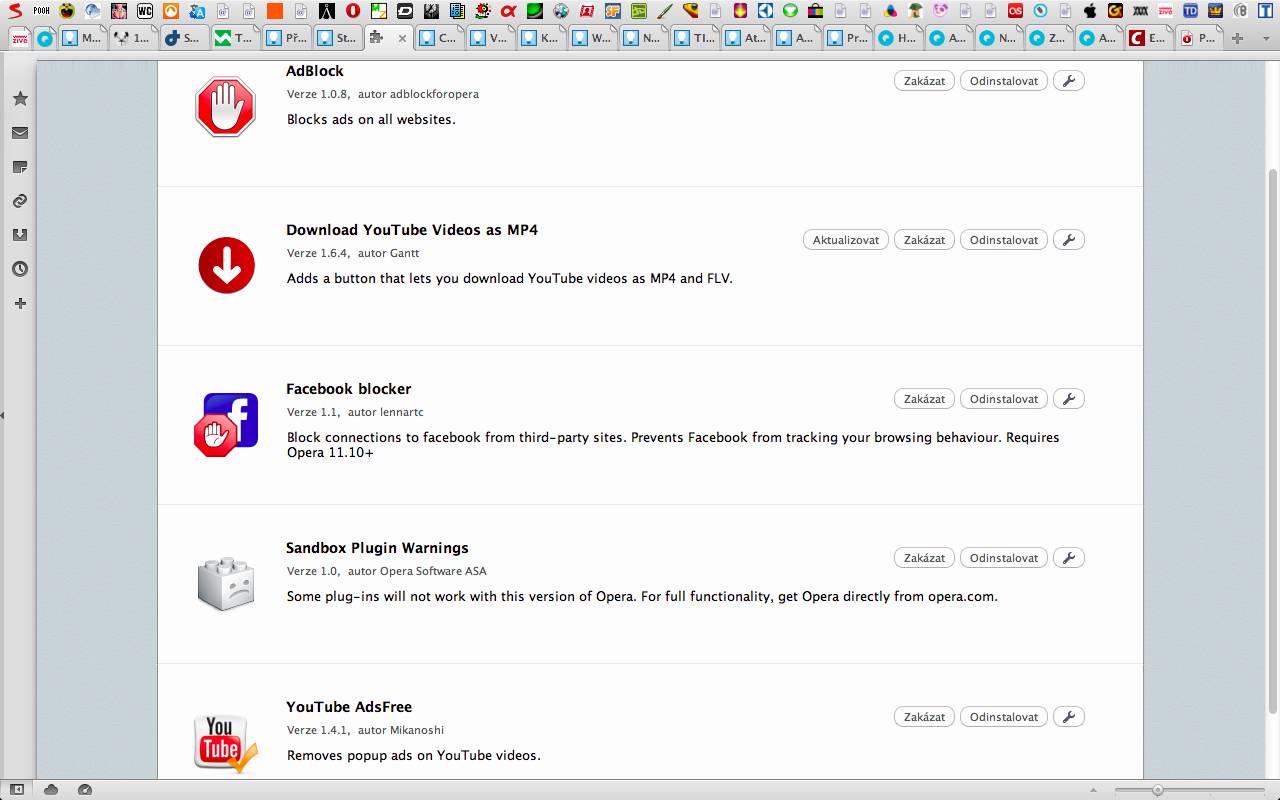Screen dimensions: 1280x800
Task: Click the vertical page scrollbar
Action: (1273, 440)
